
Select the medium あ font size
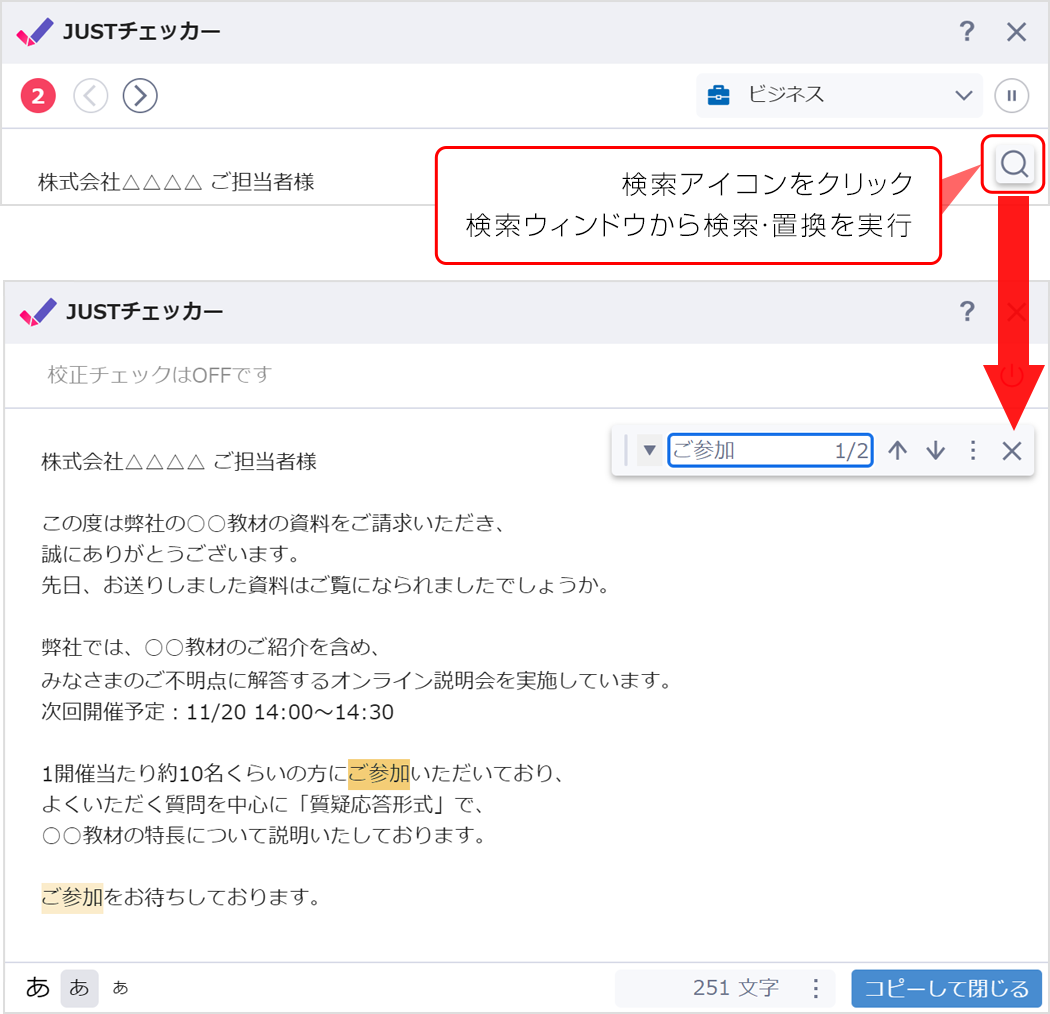point(79,988)
